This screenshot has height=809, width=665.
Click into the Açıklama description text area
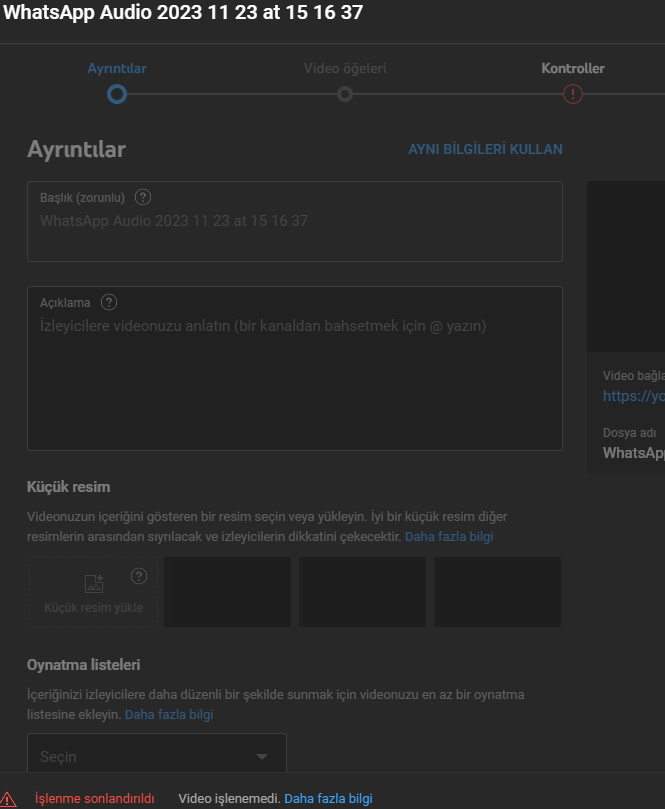[x=295, y=368]
